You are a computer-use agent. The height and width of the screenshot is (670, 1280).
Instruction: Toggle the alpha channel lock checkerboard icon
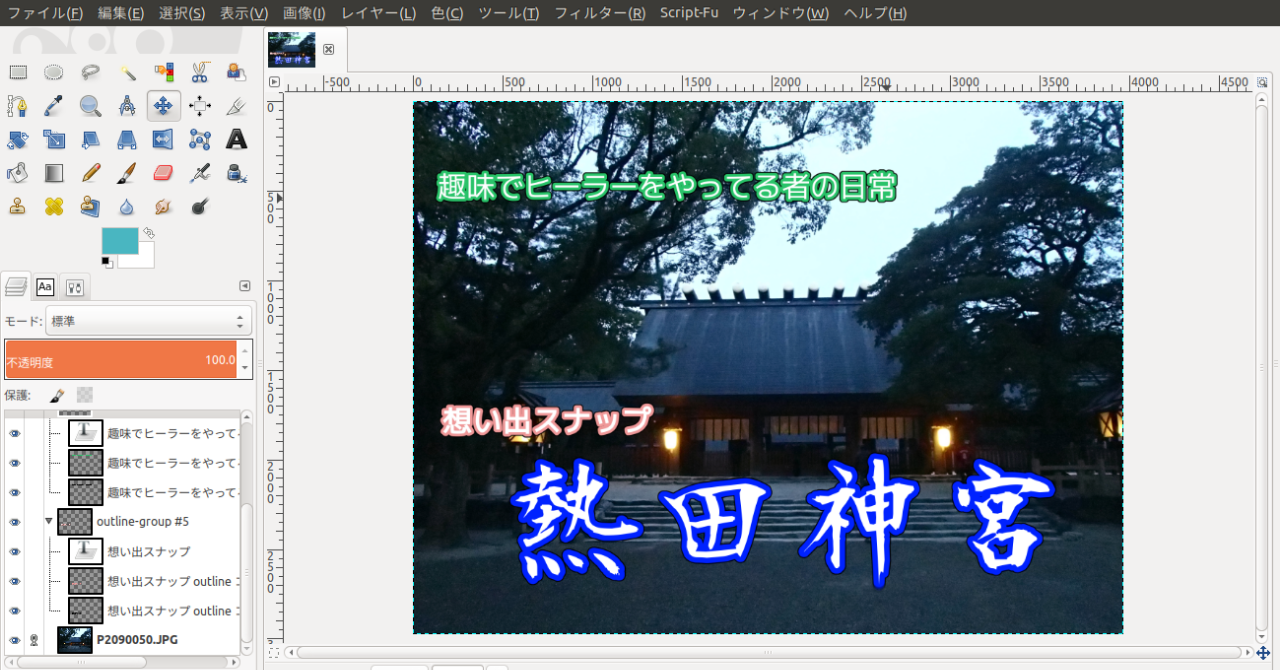[85, 396]
